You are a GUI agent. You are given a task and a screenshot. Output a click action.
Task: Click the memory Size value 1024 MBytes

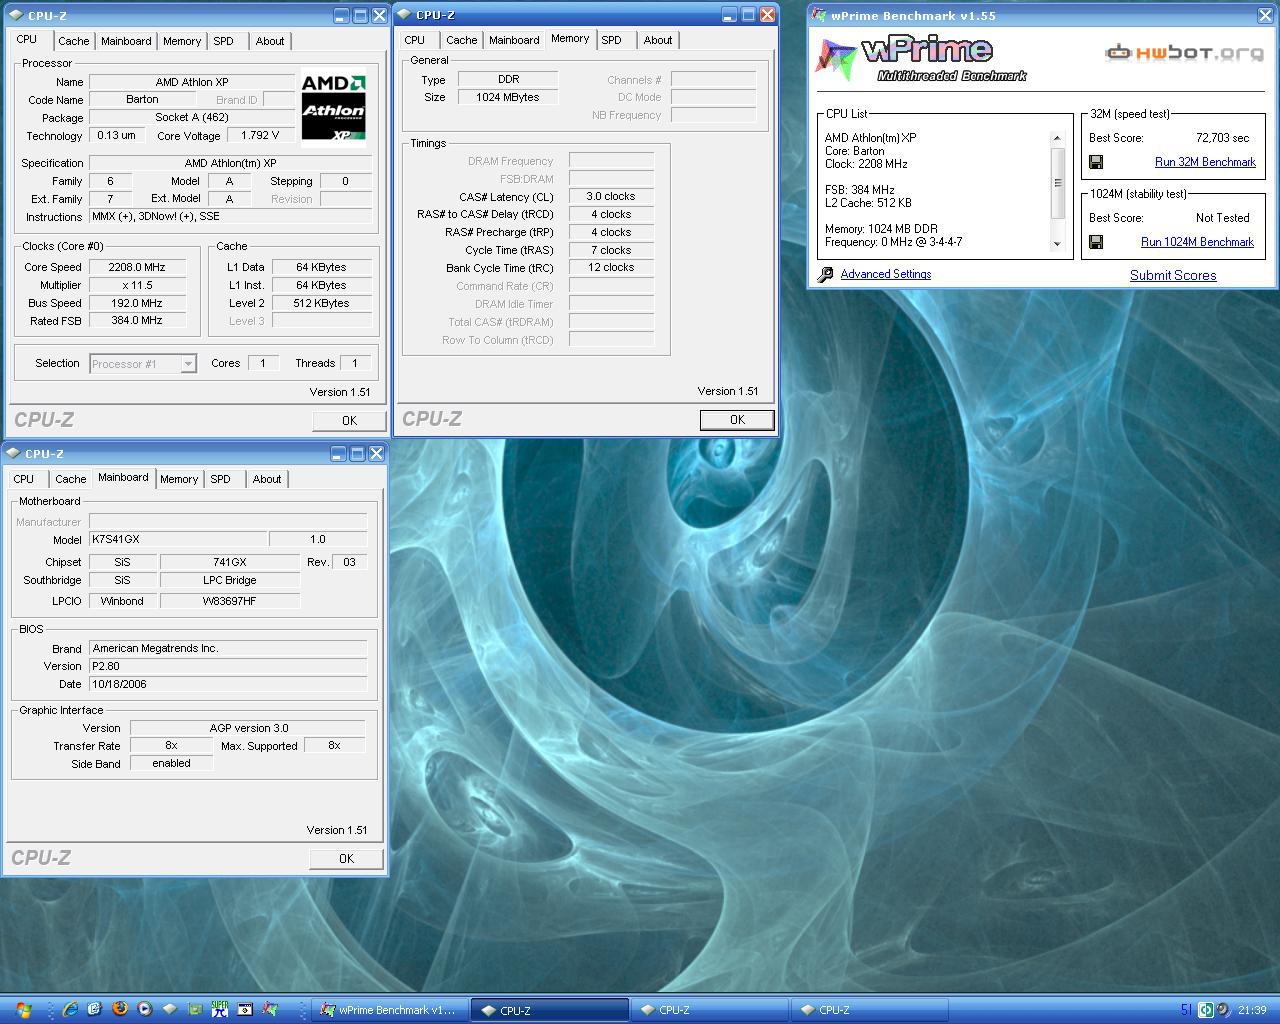click(508, 97)
